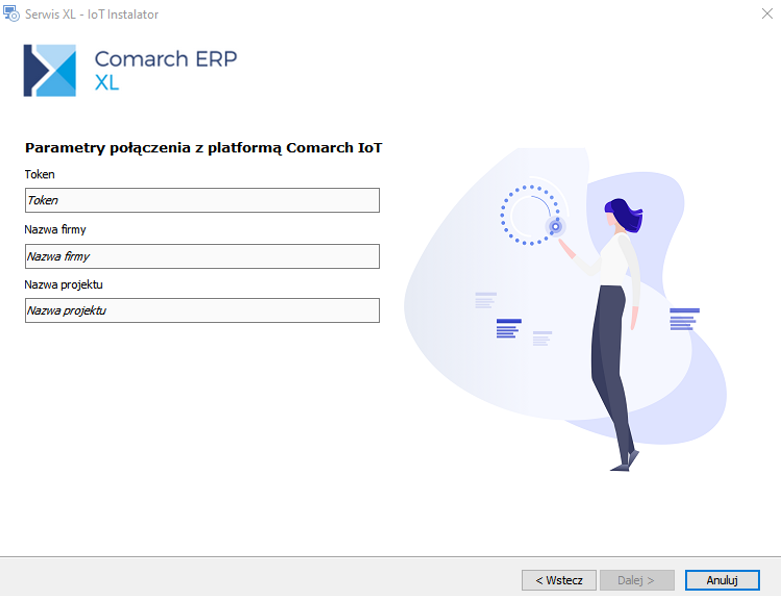Click the disabled Dalej button
Image resolution: width=781 pixels, height=596 pixels.
637,580
